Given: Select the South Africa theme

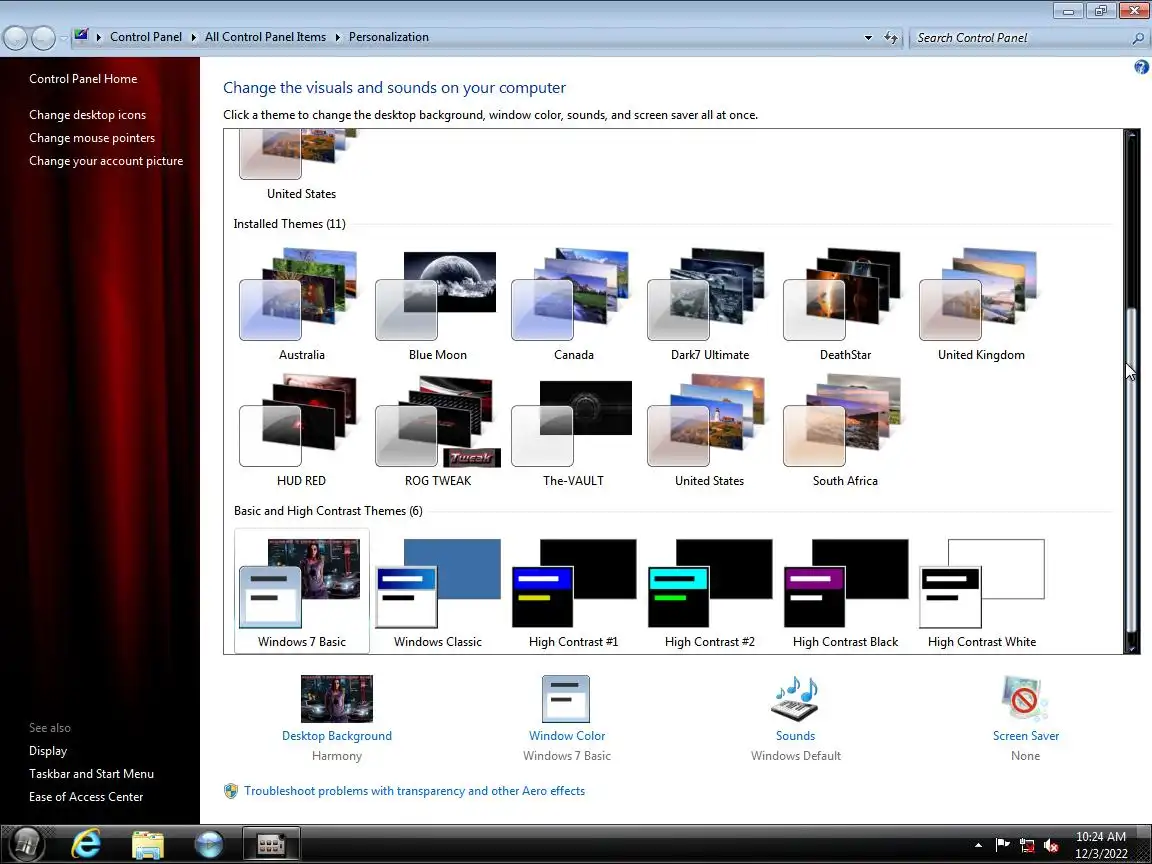Looking at the screenshot, I should point(845,431).
